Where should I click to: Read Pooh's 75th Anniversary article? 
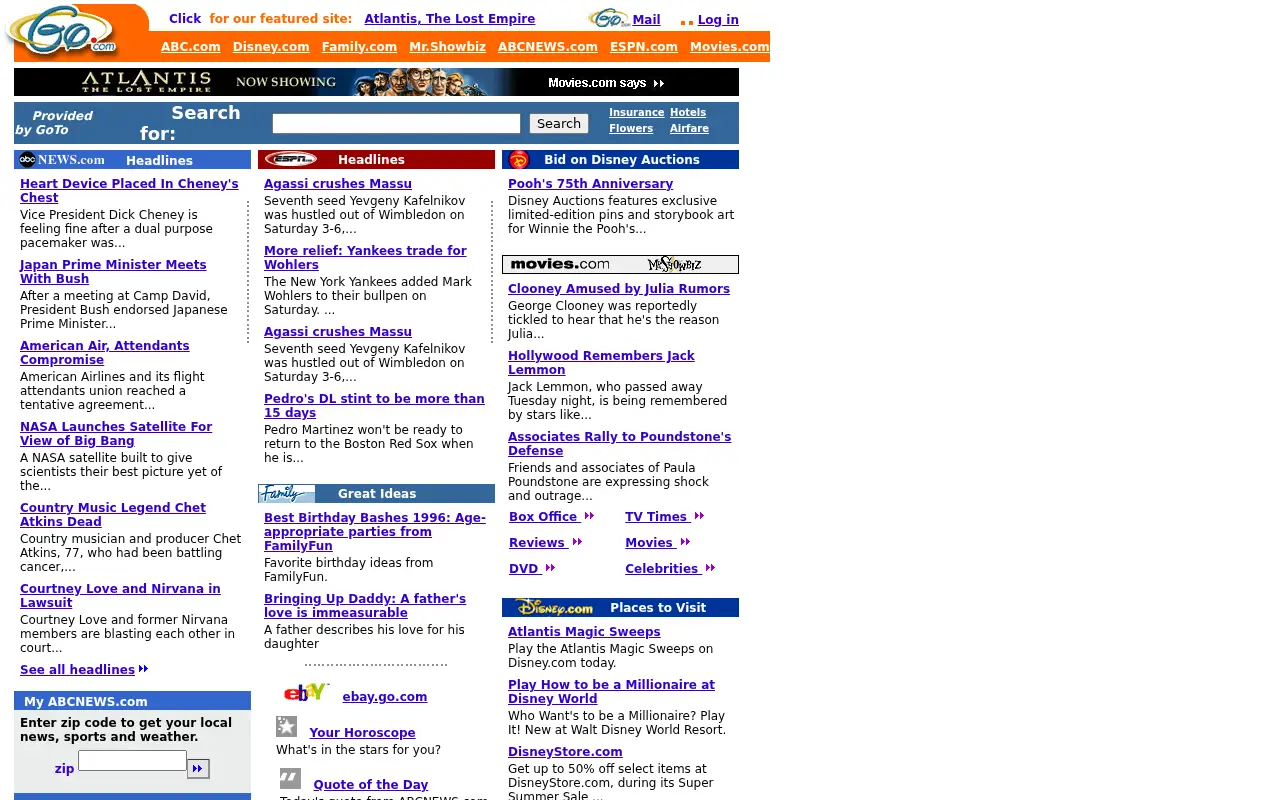click(x=590, y=184)
